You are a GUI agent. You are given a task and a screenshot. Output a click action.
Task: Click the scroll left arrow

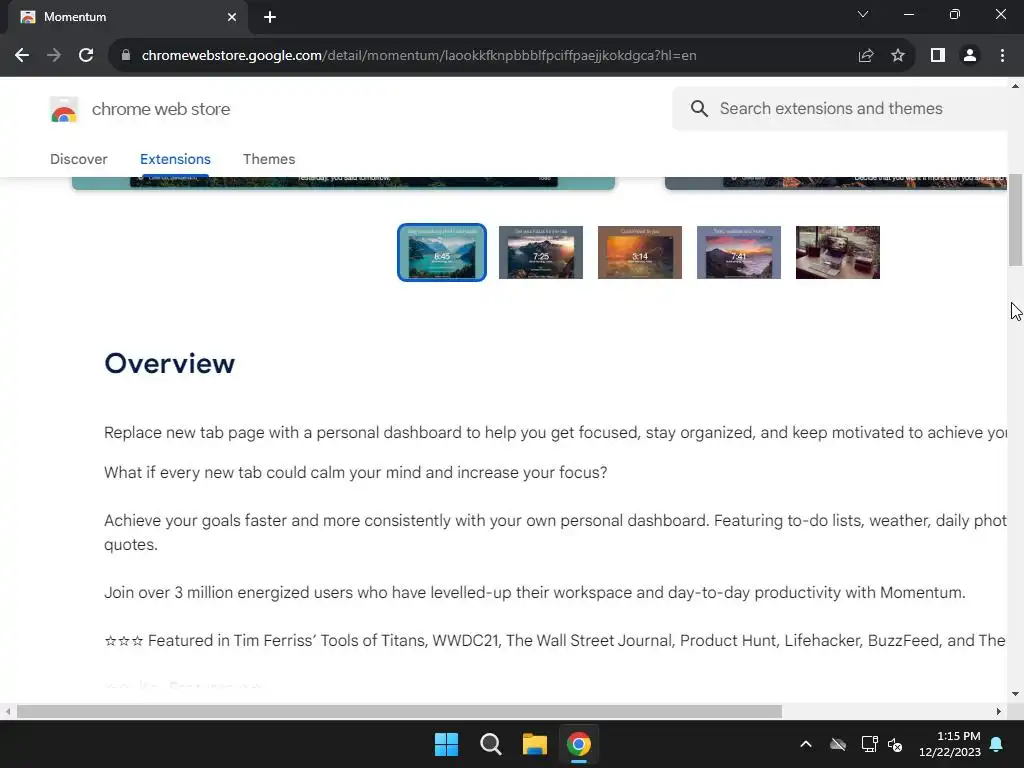pyautogui.click(x=8, y=711)
